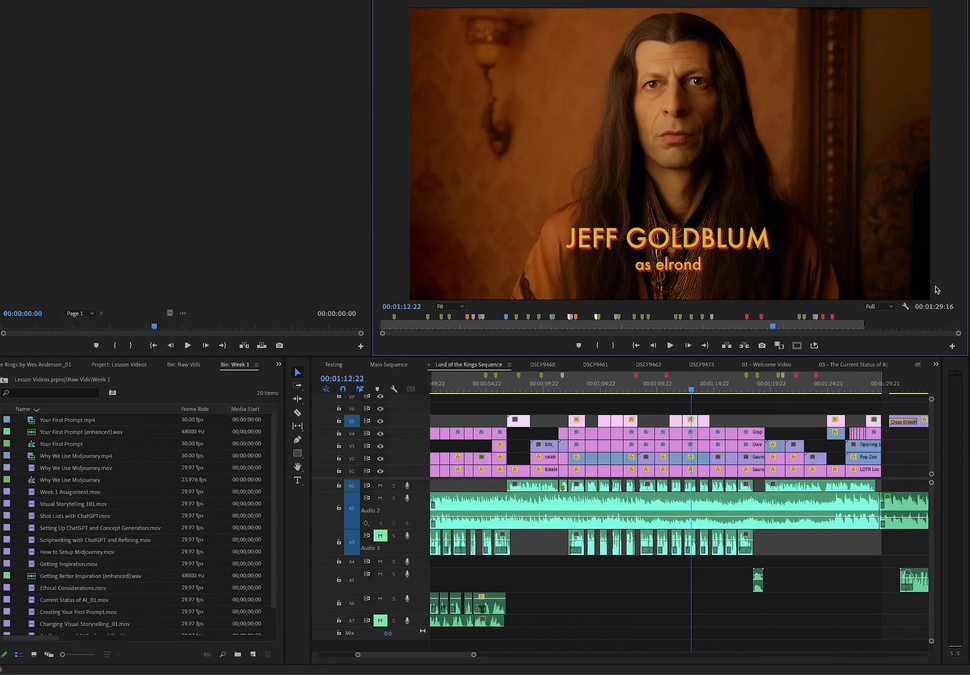Step forward one frame in Program Monitor
The height and width of the screenshot is (675, 970).
pos(688,345)
